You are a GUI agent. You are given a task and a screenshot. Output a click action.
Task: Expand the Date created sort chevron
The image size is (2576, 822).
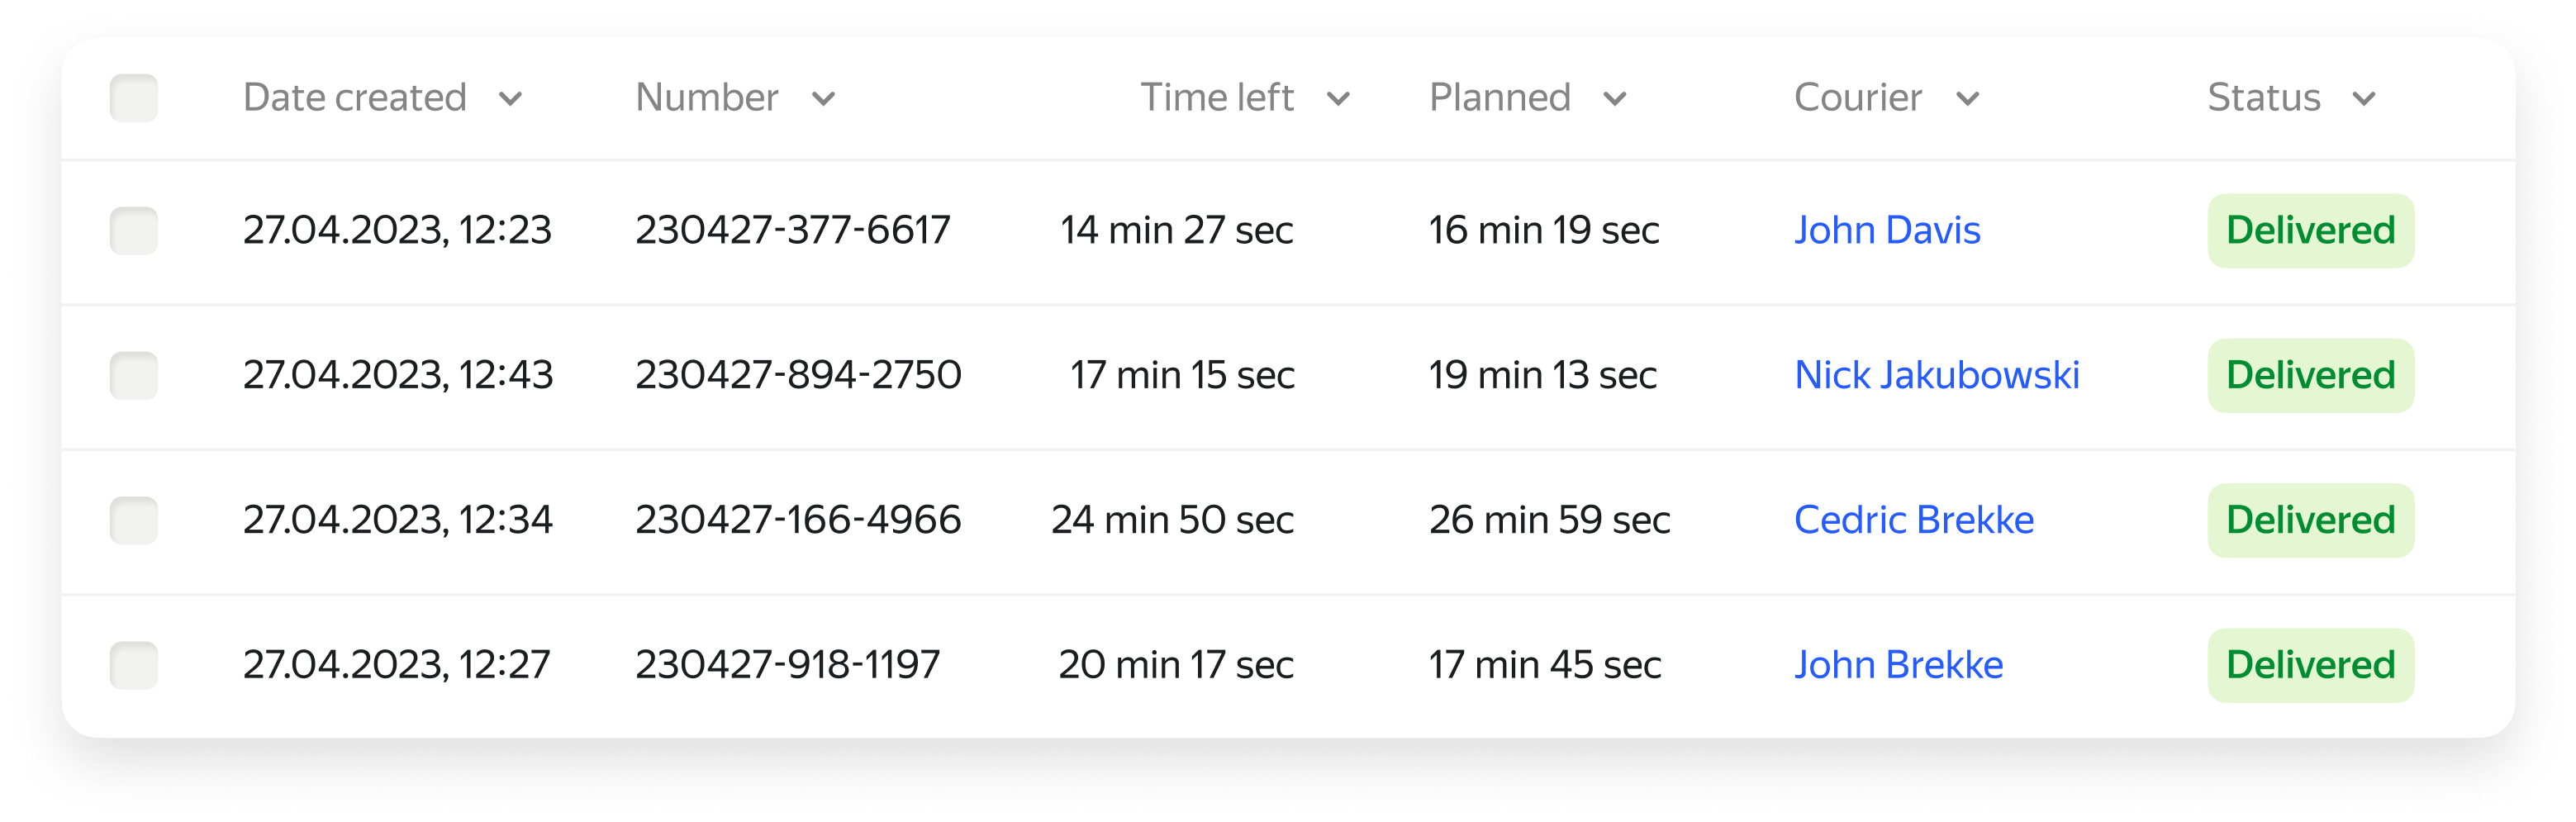[511, 99]
